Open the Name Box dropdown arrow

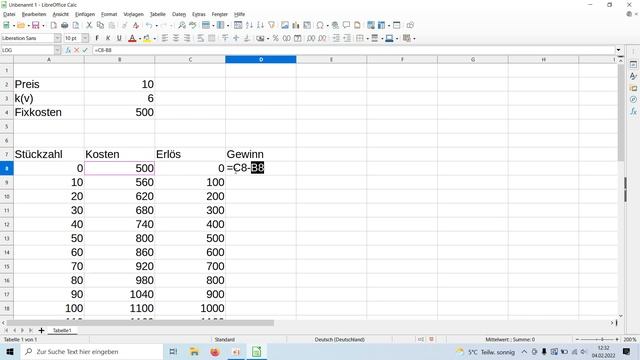58,50
